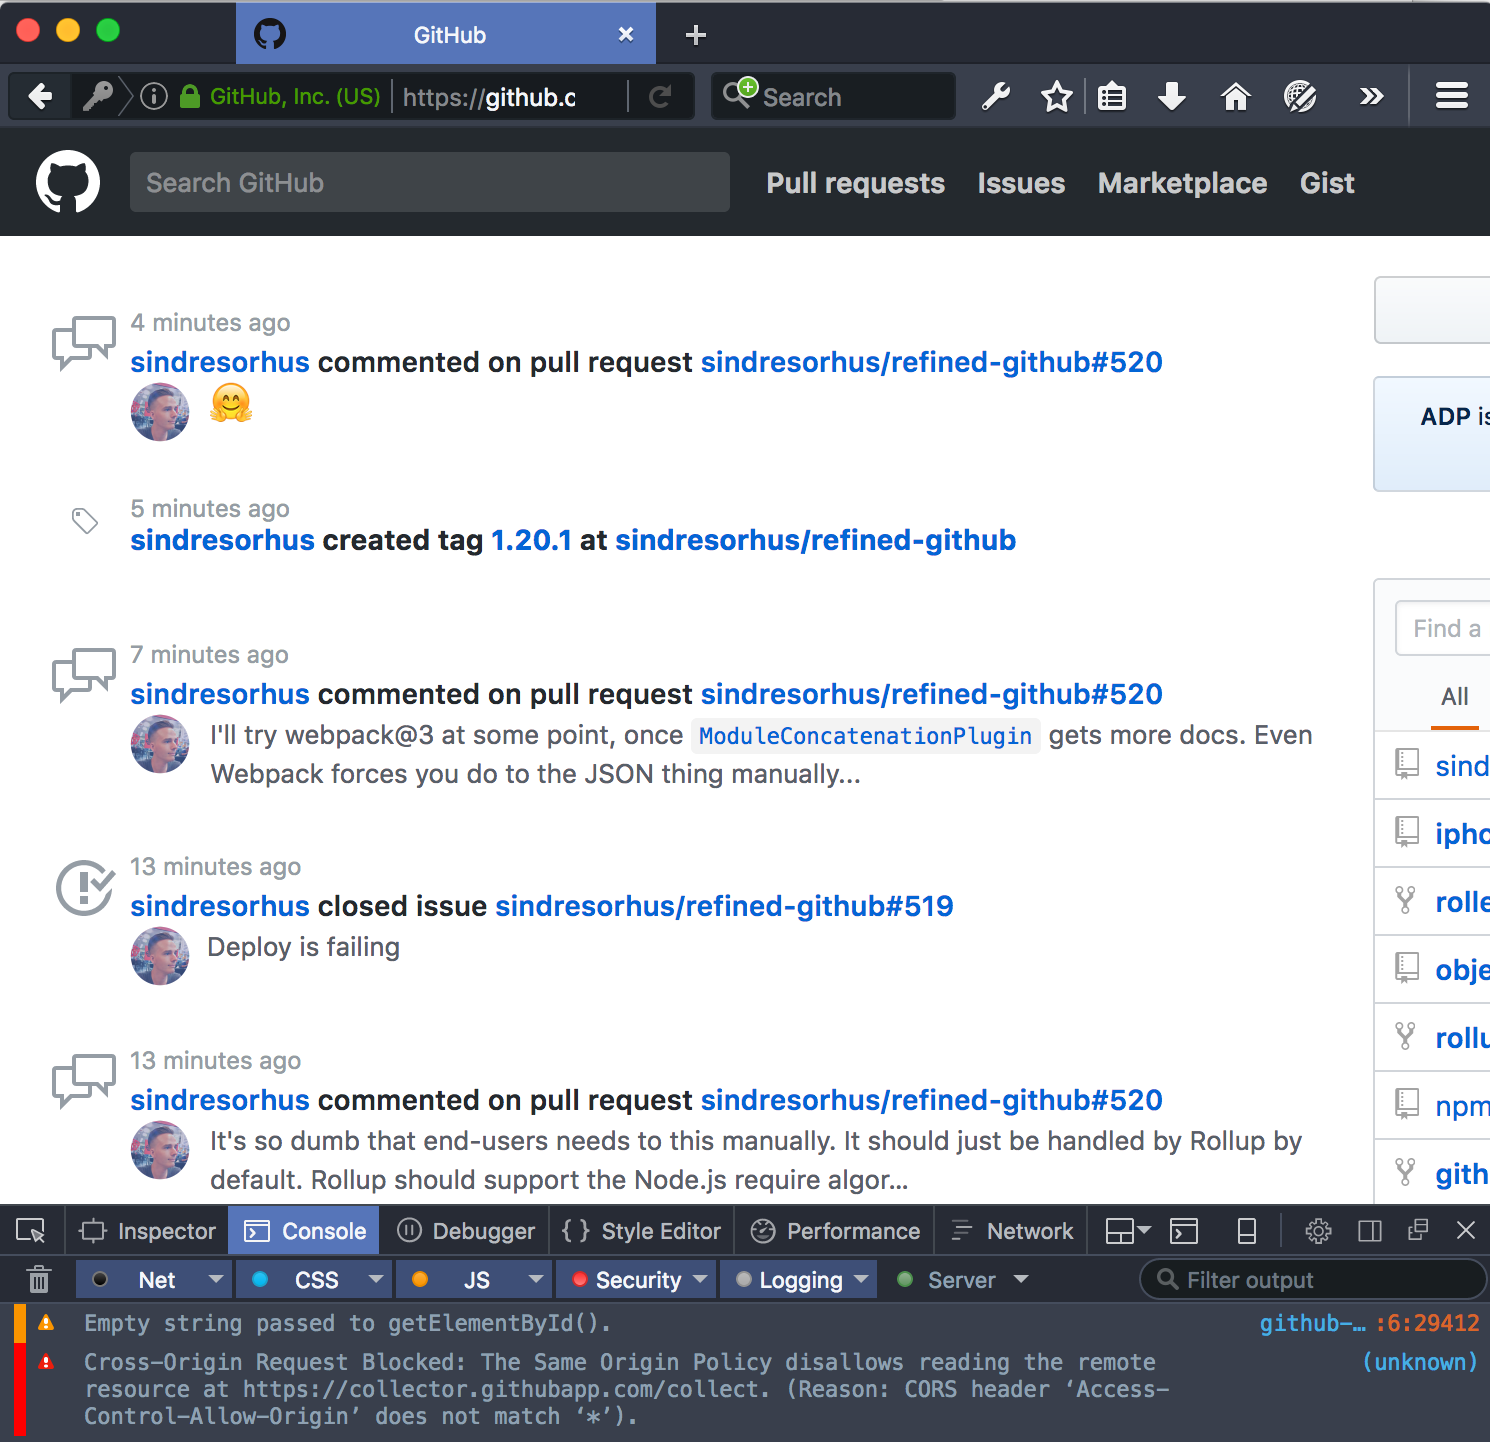The height and width of the screenshot is (1442, 1490).
Task: Clear console output with the trash icon
Action: [38, 1279]
